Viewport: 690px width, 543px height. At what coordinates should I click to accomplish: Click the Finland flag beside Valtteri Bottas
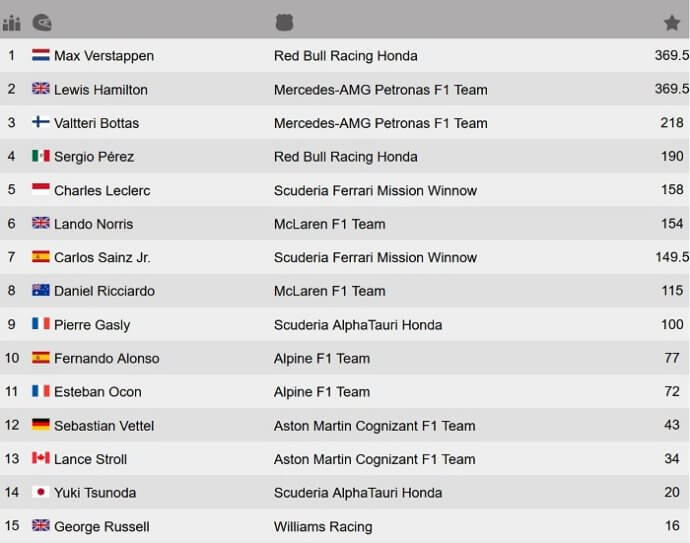pyautogui.click(x=40, y=122)
